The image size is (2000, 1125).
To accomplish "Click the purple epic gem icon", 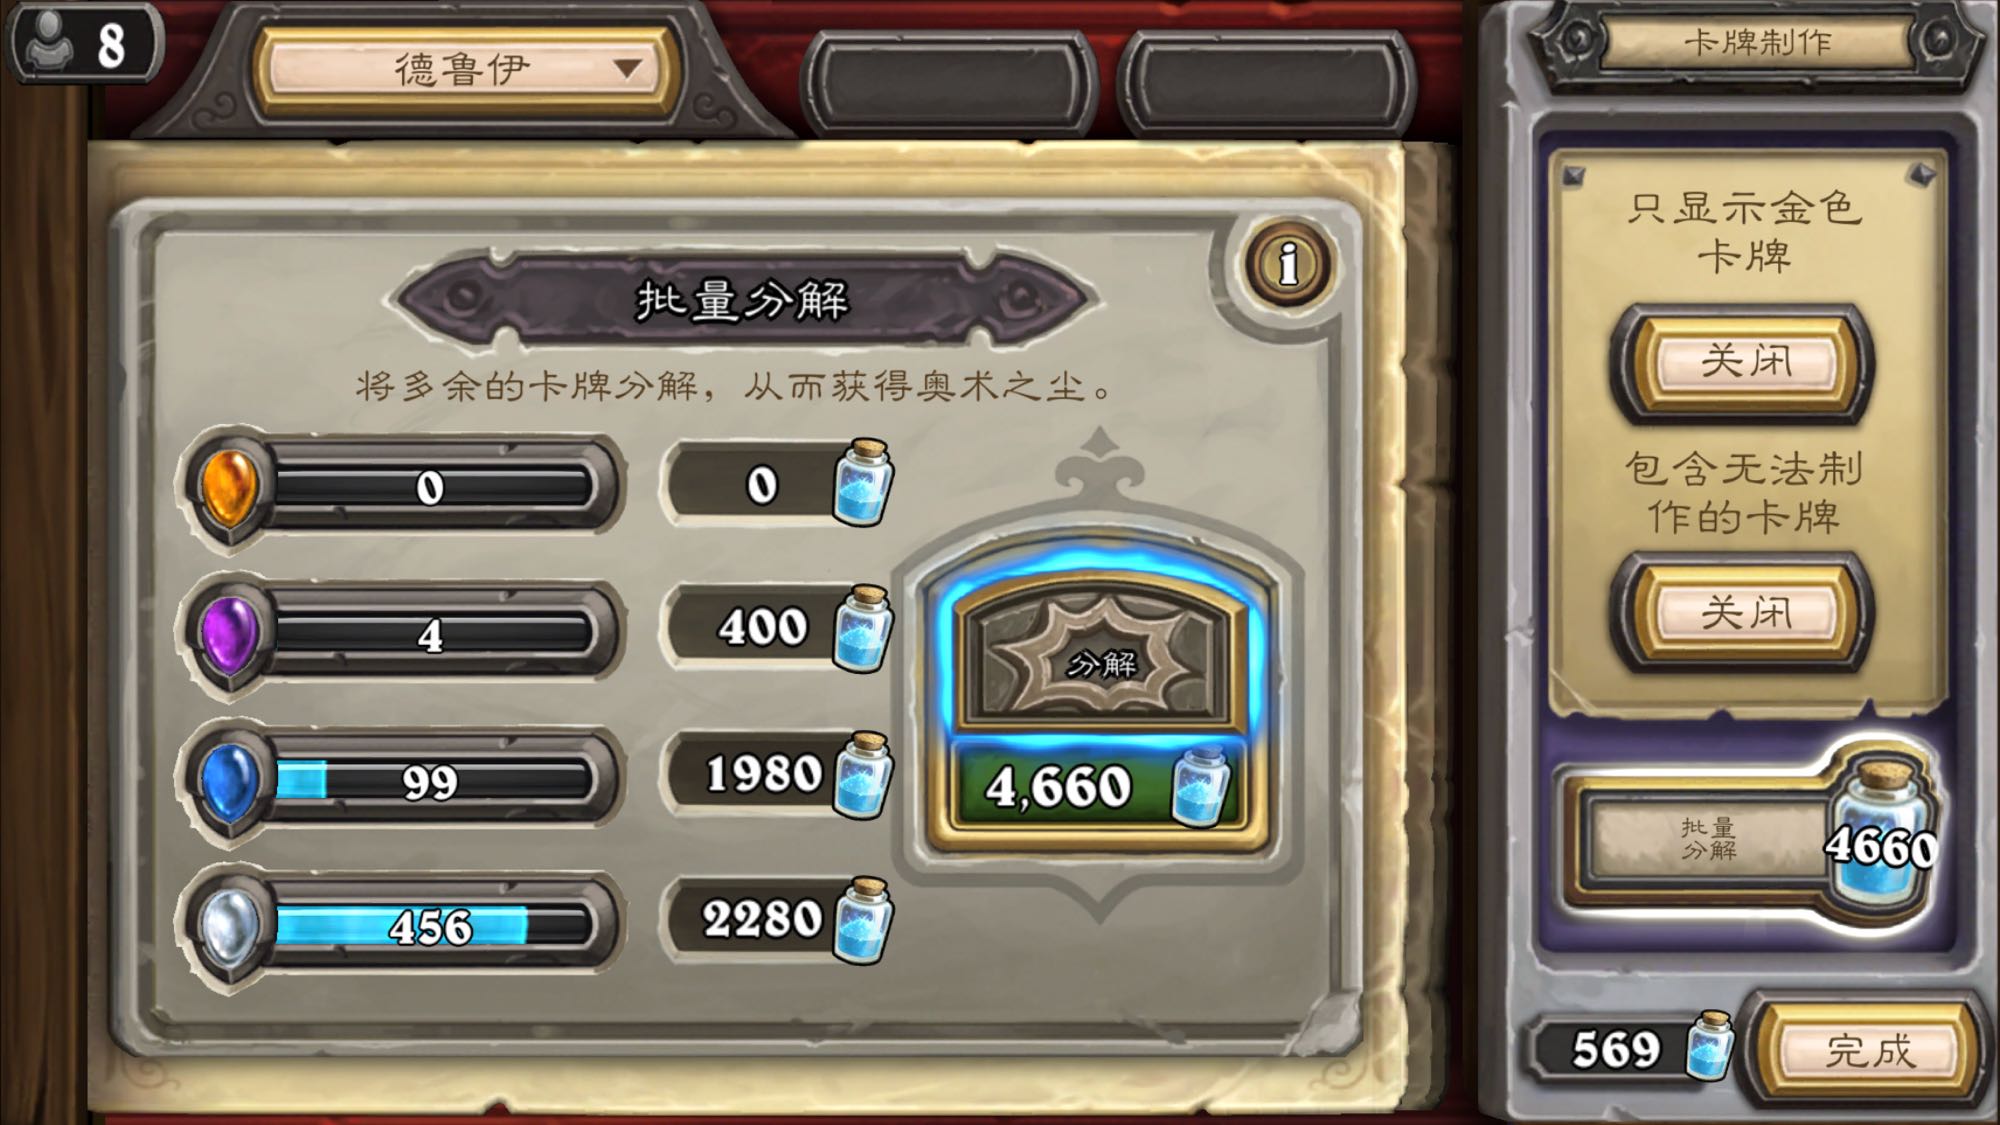I will (229, 634).
